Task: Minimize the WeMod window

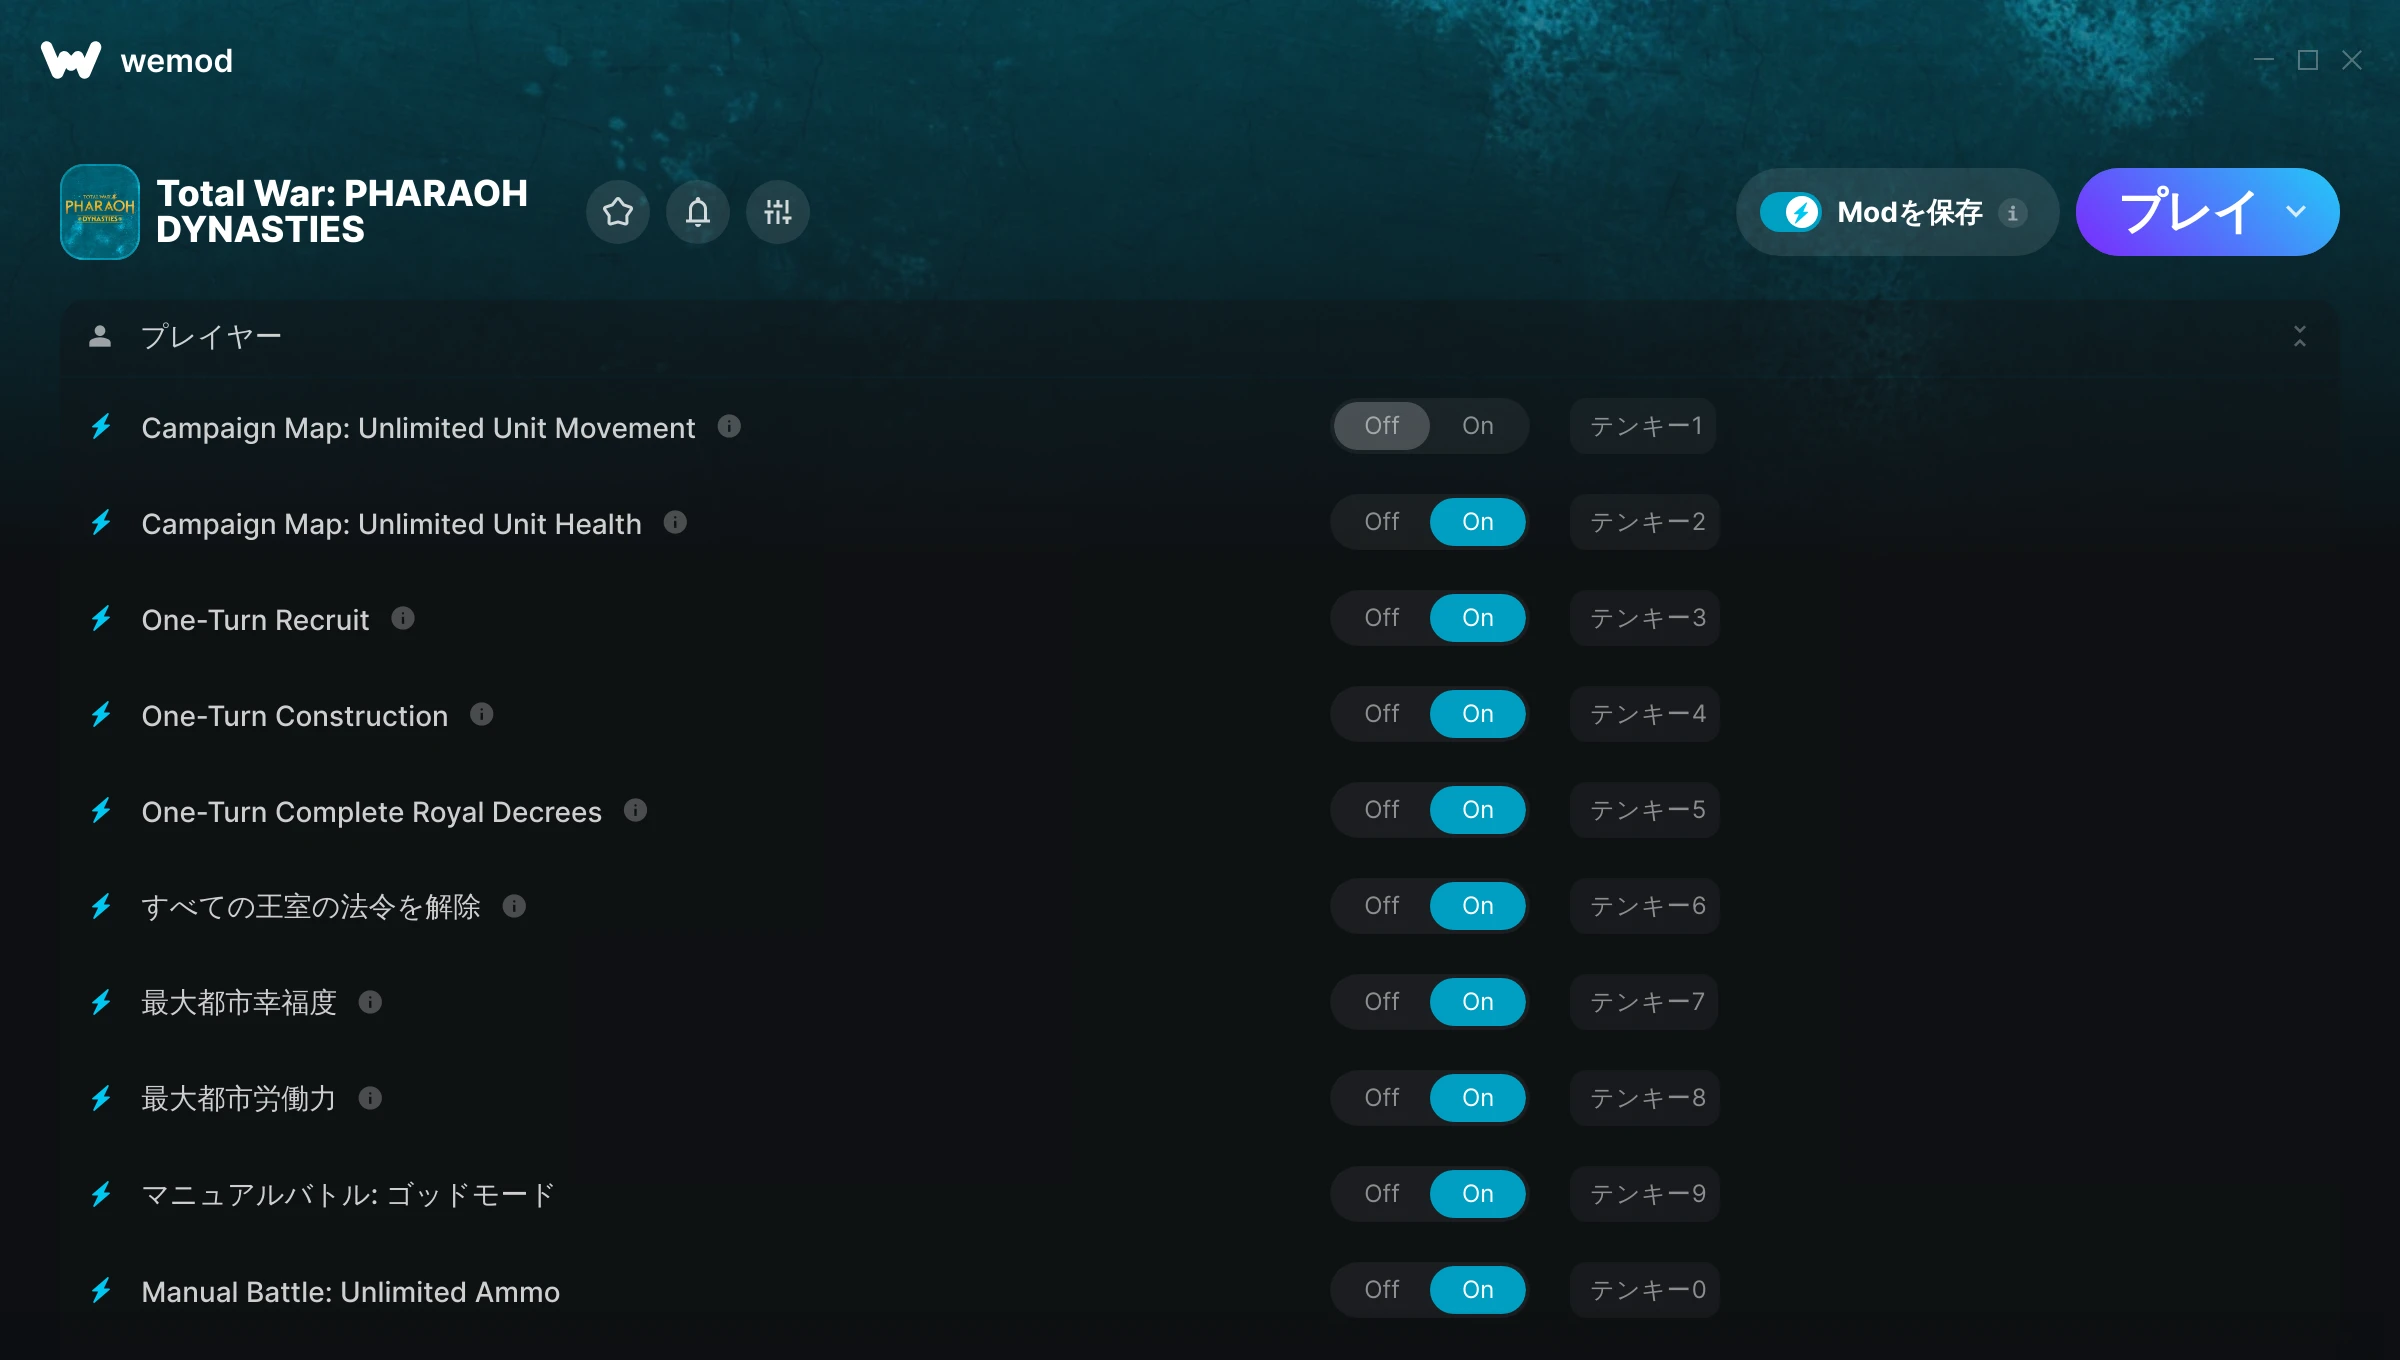Action: (2264, 61)
